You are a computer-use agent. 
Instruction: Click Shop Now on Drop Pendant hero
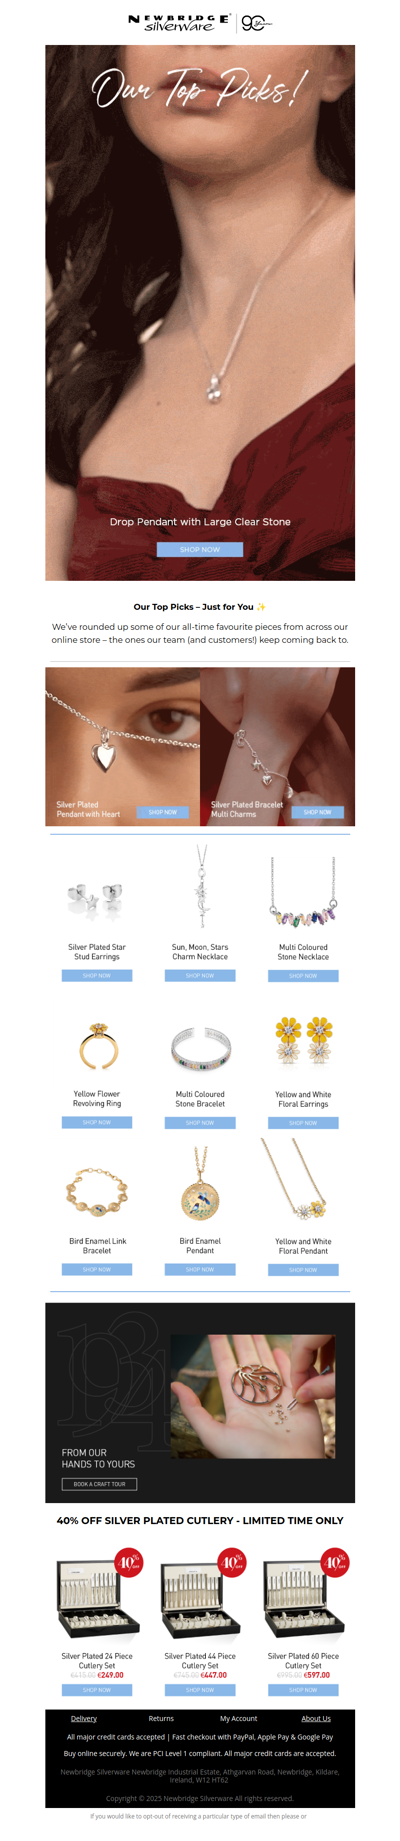click(x=200, y=549)
